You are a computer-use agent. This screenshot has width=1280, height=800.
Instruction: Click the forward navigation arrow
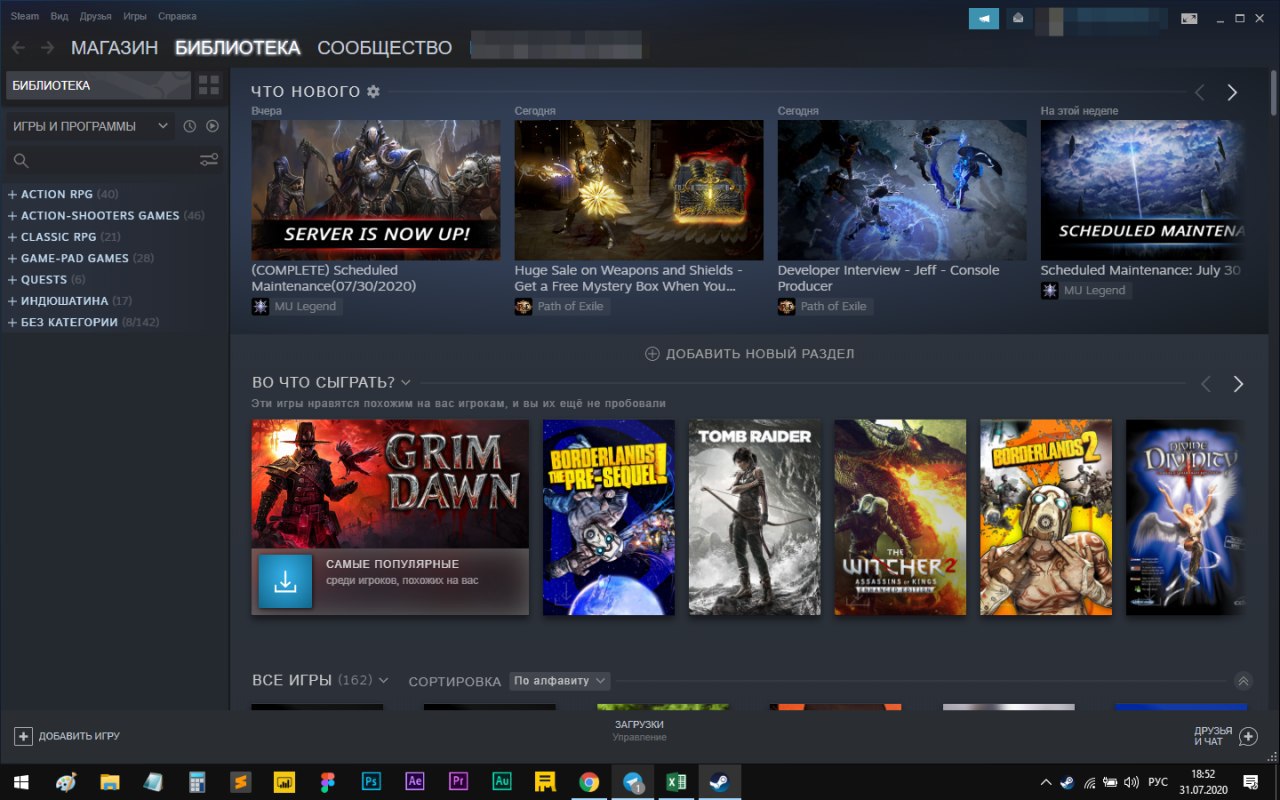pos(47,47)
